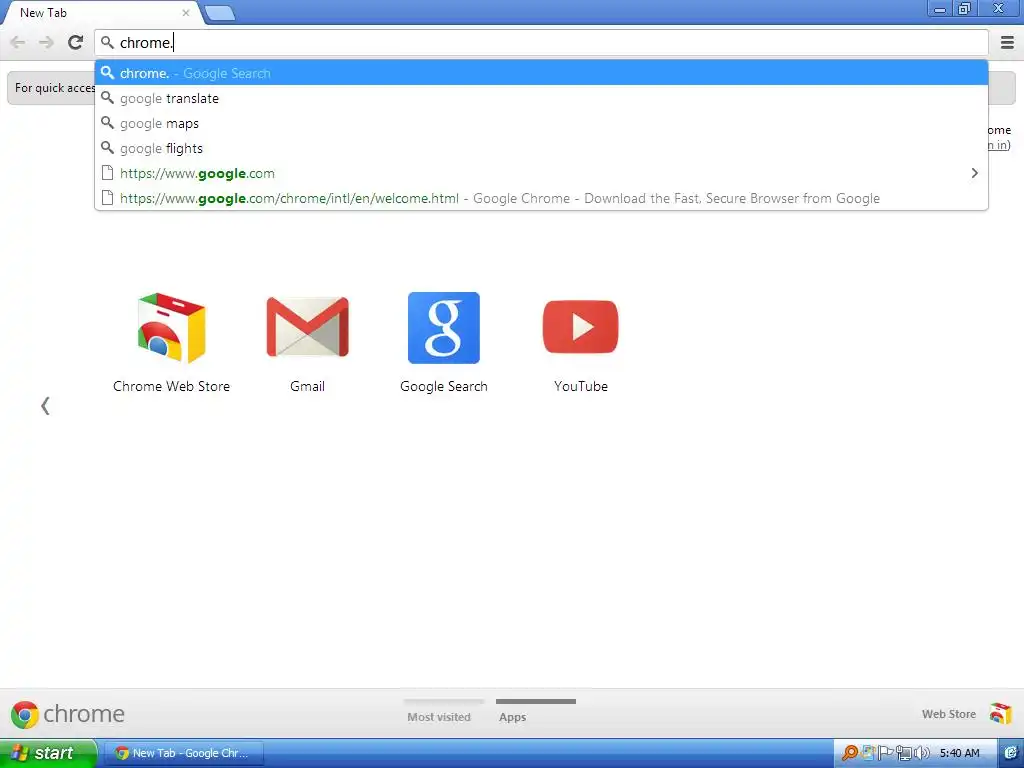
Task: Switch to the Apps section
Action: (513, 716)
